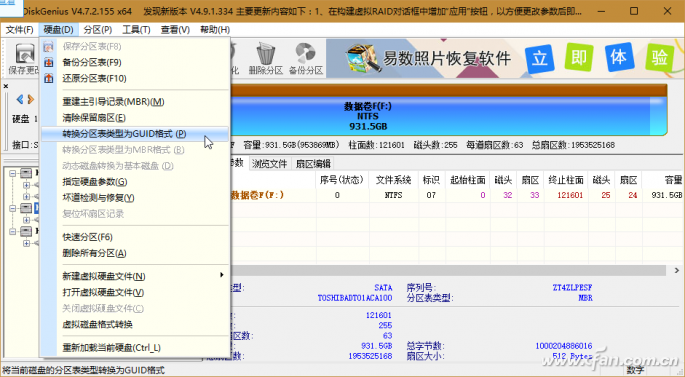Click the blue 体 banner tile

[x=619, y=57]
